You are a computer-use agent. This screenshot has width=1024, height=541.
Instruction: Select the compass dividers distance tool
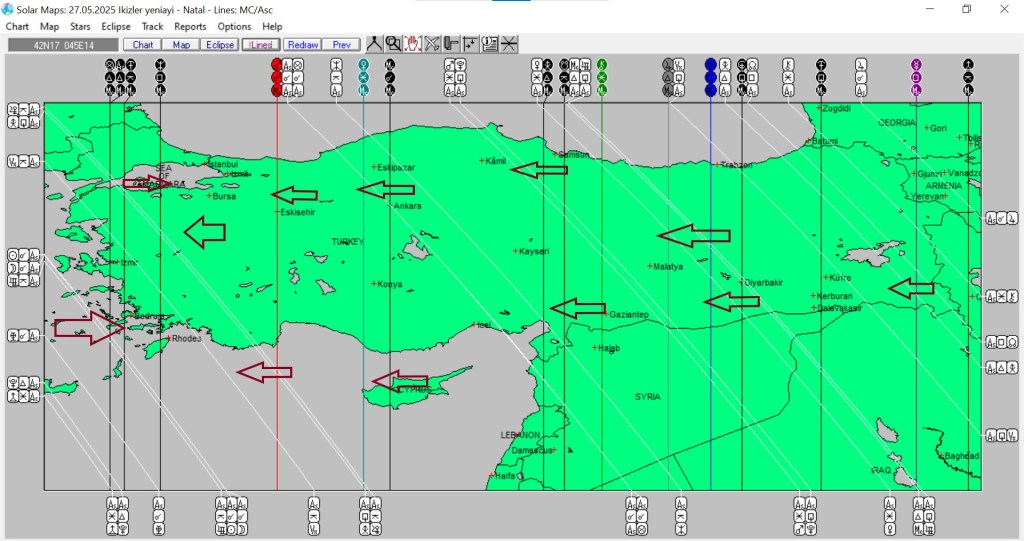374,44
